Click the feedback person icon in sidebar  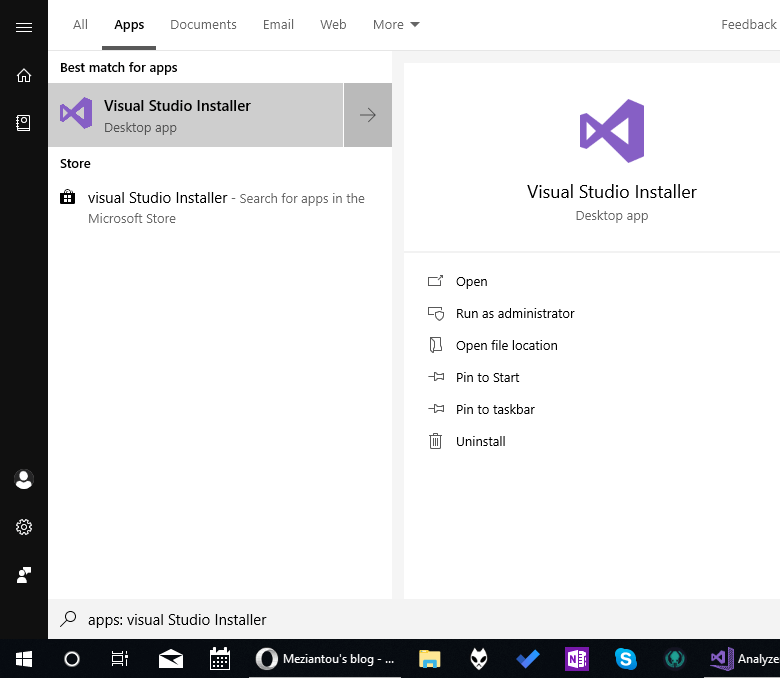[24, 575]
